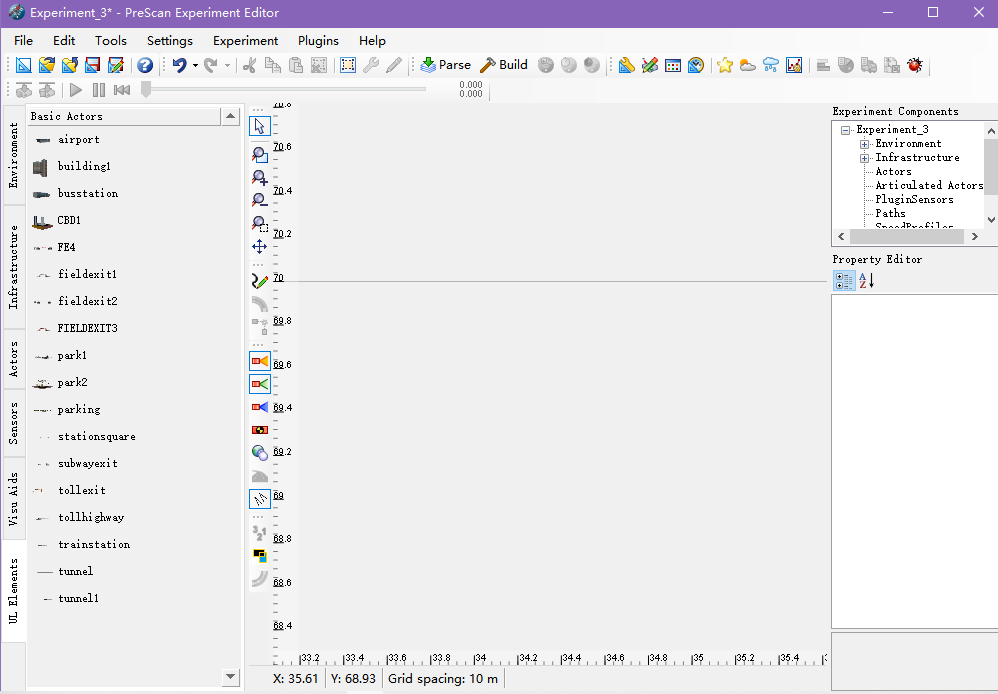Viewport: 998px width, 694px height.
Task: Click the rain cloud icon
Action: (770, 65)
